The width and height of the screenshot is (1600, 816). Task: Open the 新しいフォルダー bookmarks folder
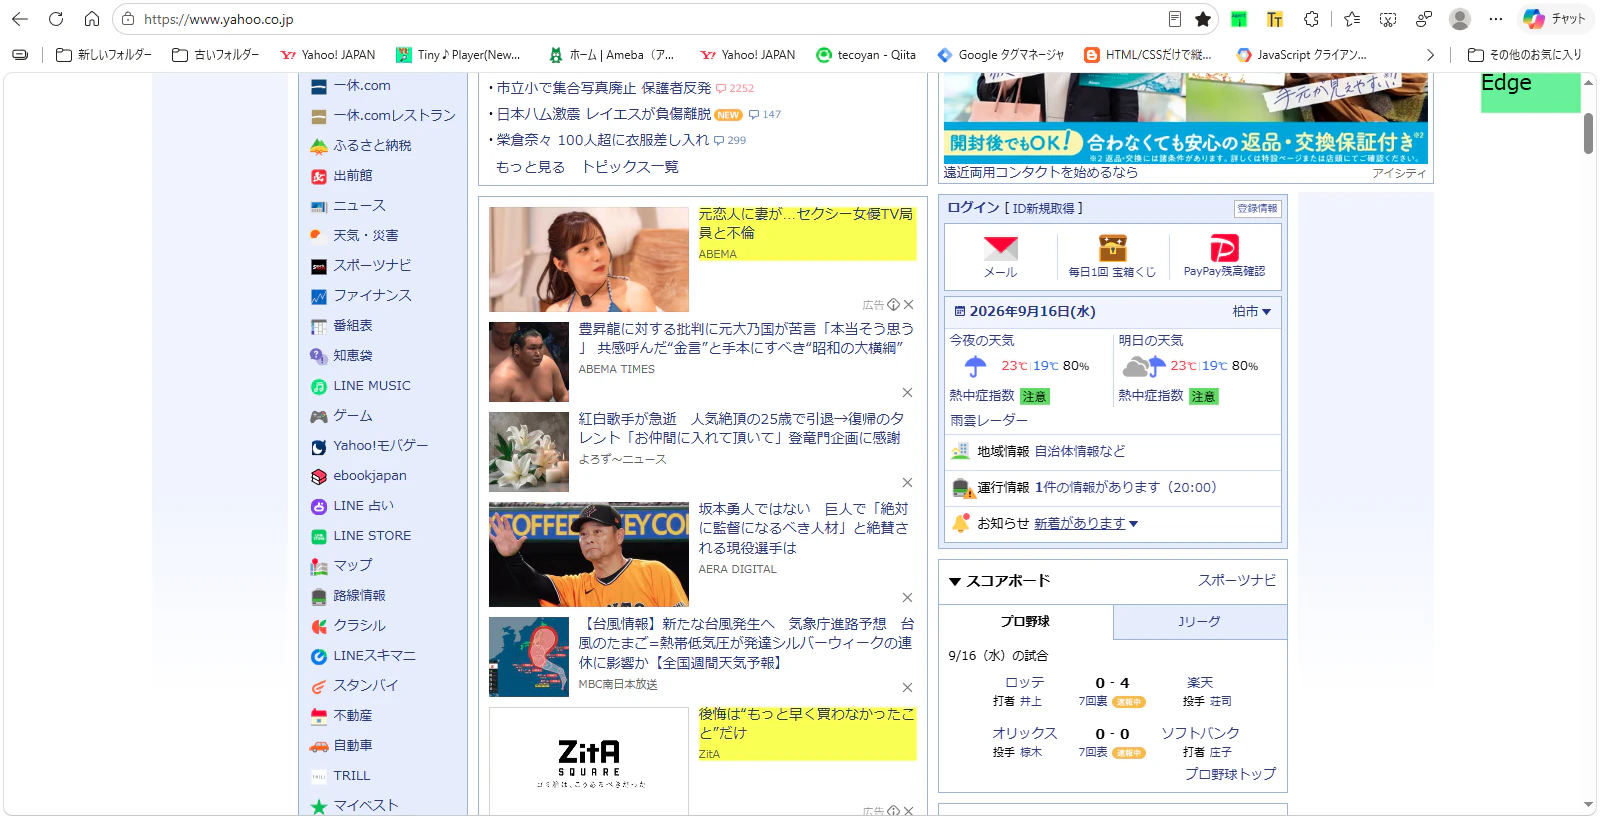pyautogui.click(x=103, y=55)
